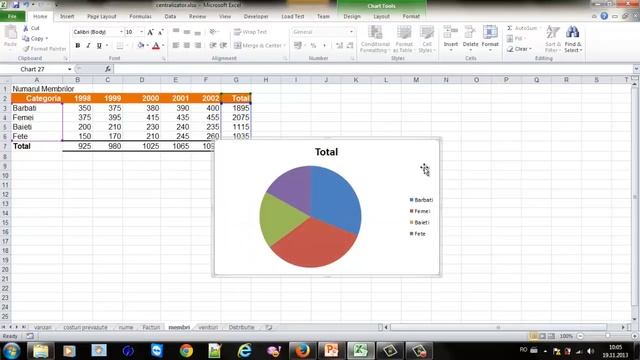640x360 pixels.
Task: Click the Insert Worksheet tab icon
Action: click(269, 327)
